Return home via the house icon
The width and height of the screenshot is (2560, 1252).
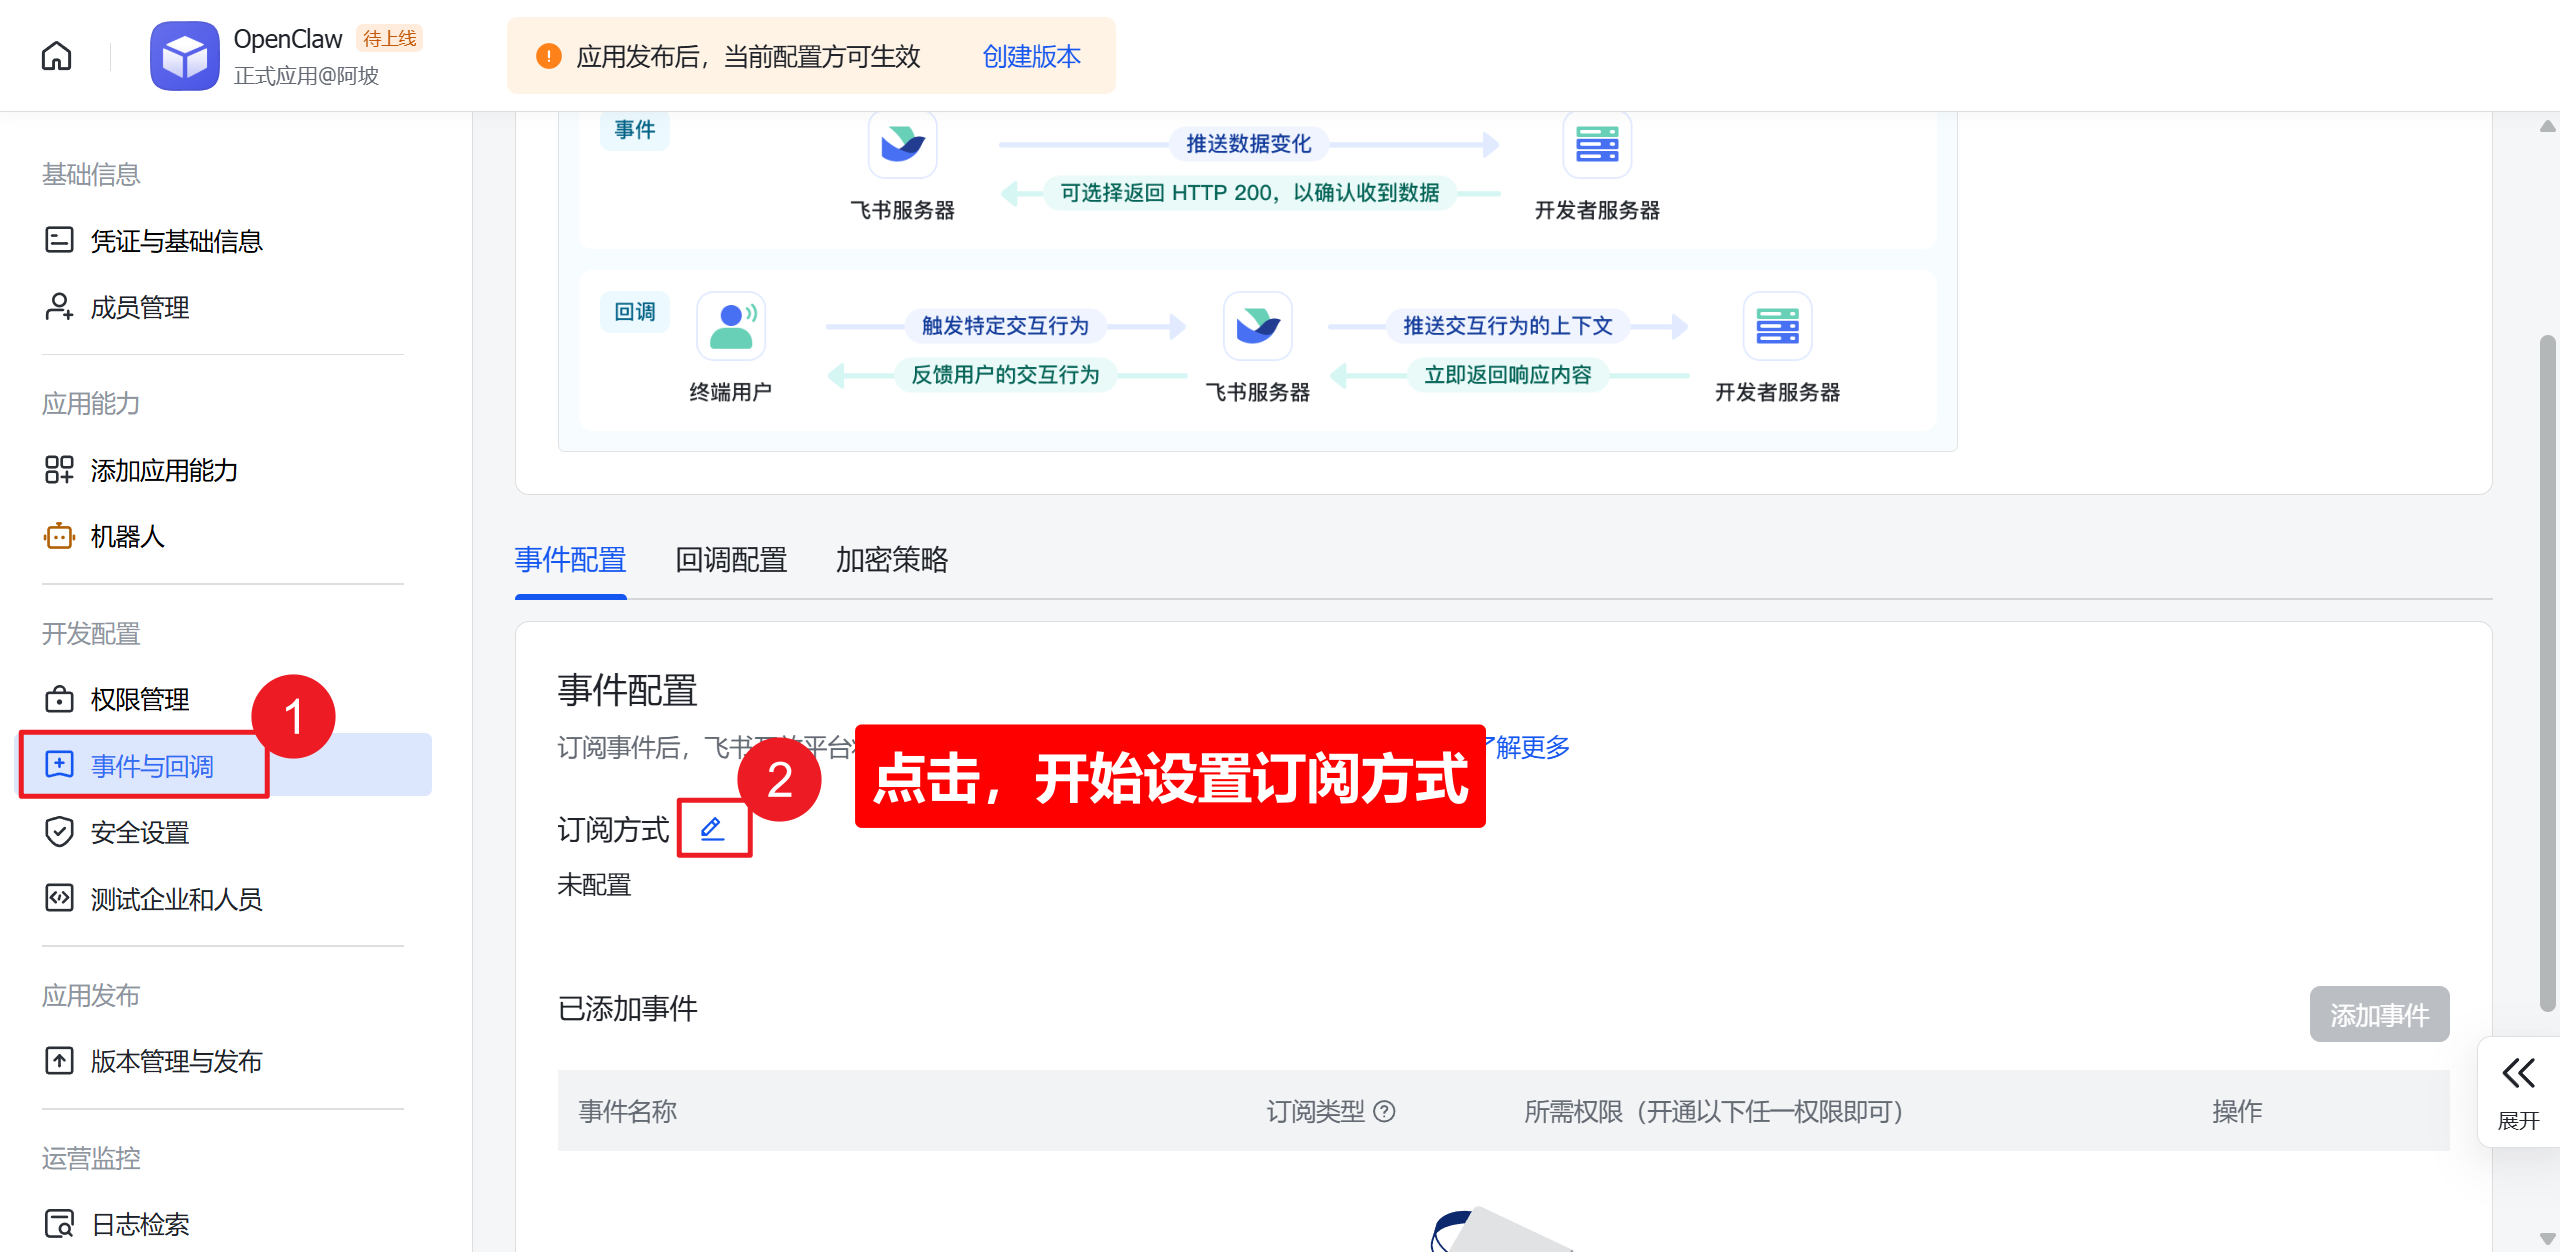point(56,55)
